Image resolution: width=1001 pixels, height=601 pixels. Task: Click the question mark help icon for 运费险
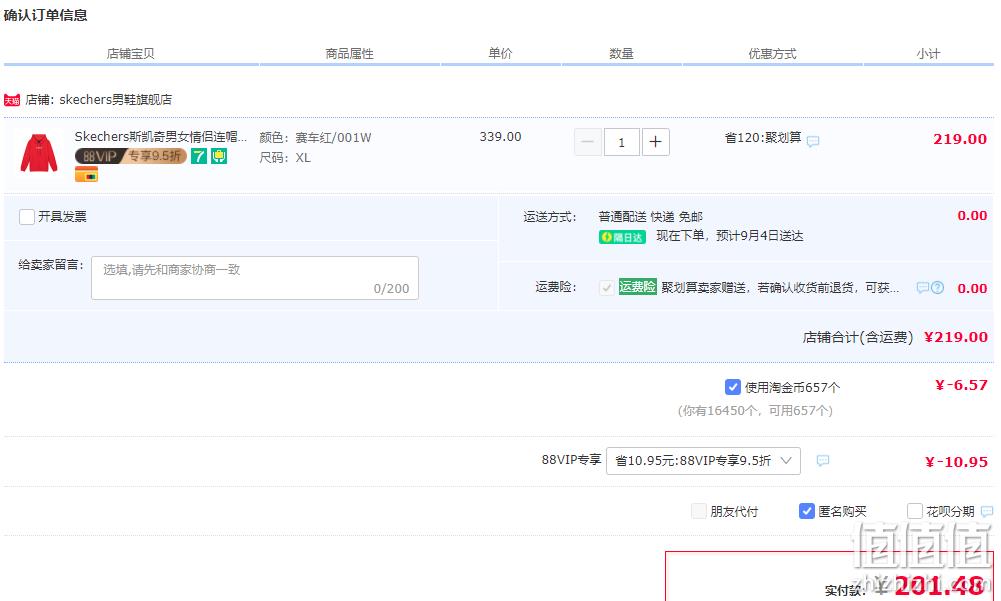coord(937,287)
